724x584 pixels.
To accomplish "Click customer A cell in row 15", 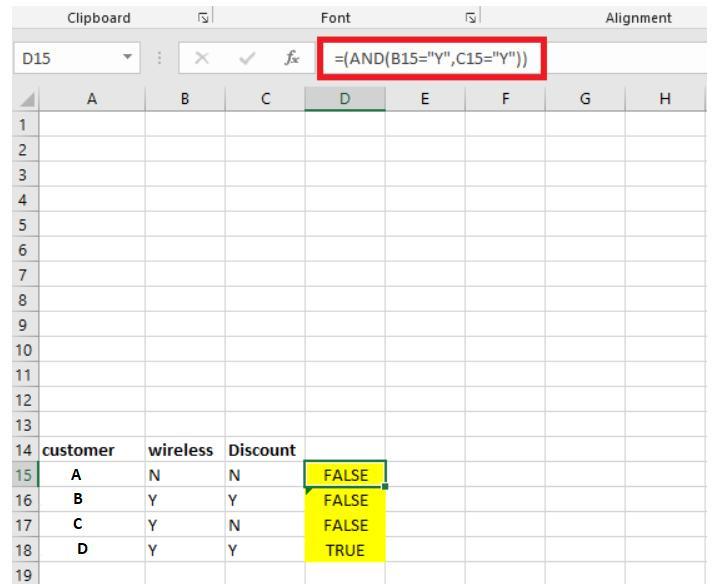I will point(92,474).
